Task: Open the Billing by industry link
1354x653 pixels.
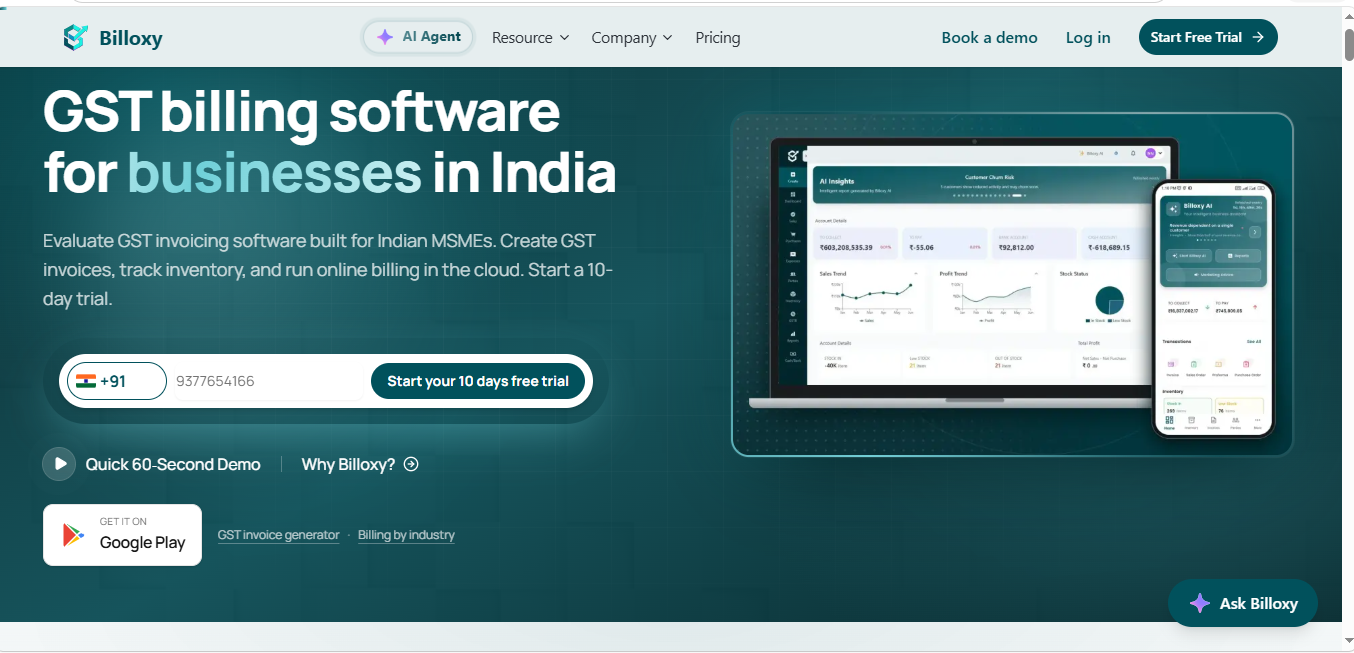Action: point(406,535)
